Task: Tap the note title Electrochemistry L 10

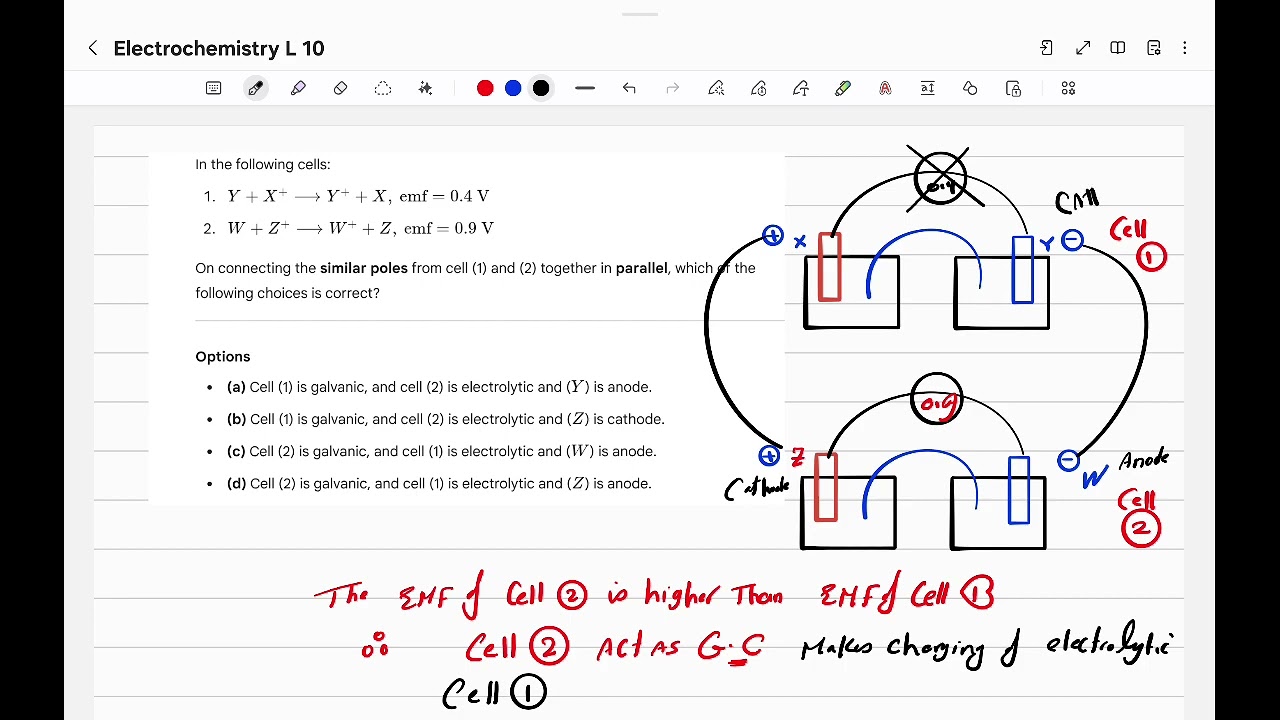Action: click(x=219, y=48)
